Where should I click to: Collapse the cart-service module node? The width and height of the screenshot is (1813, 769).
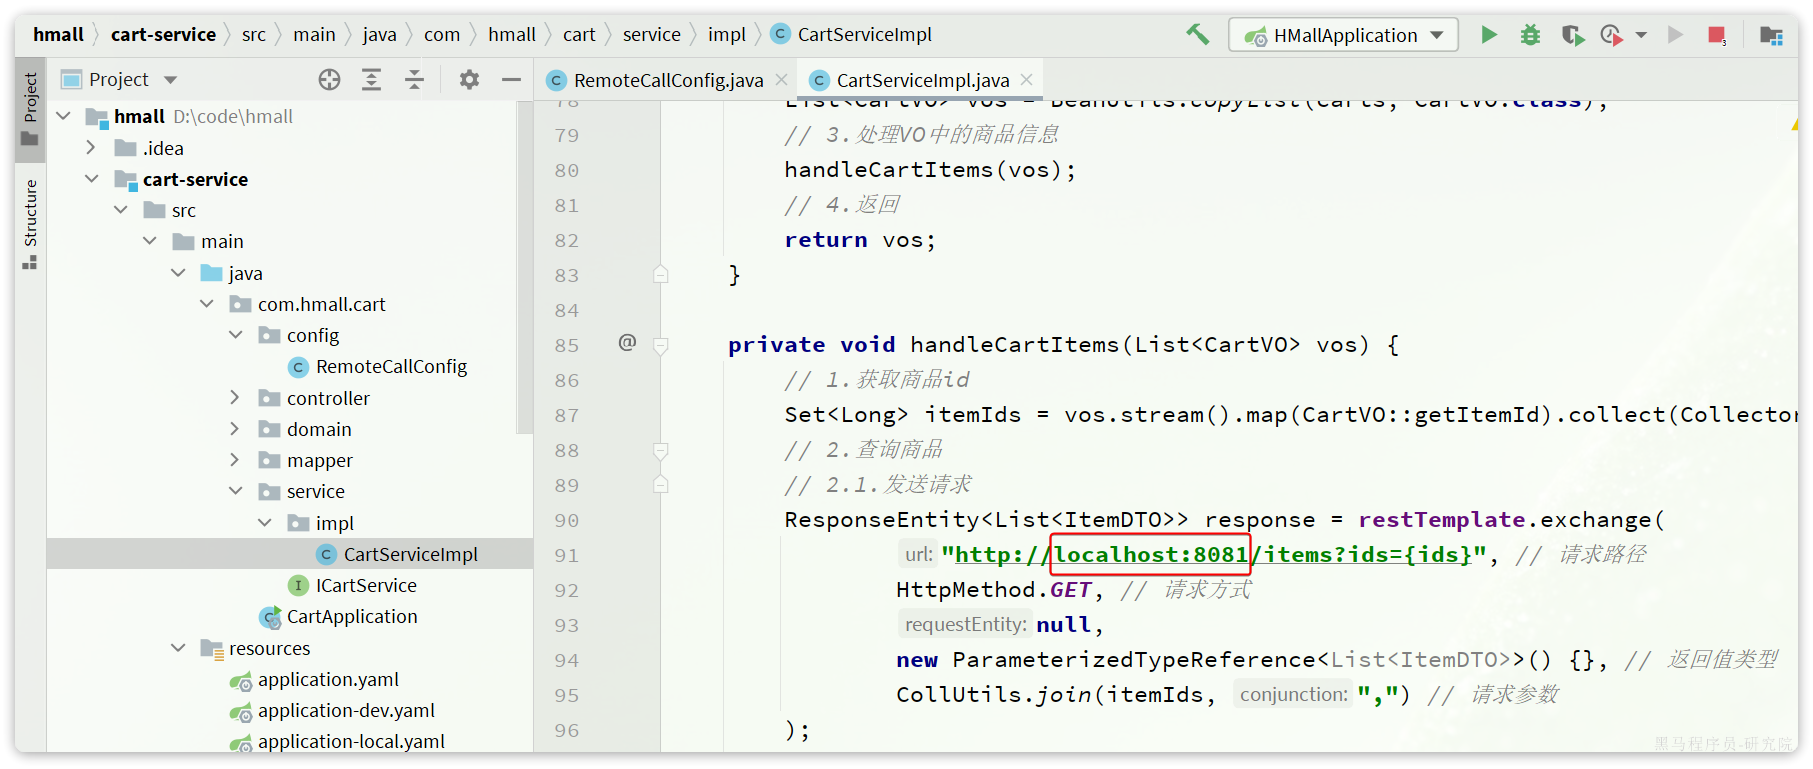pyautogui.click(x=92, y=179)
